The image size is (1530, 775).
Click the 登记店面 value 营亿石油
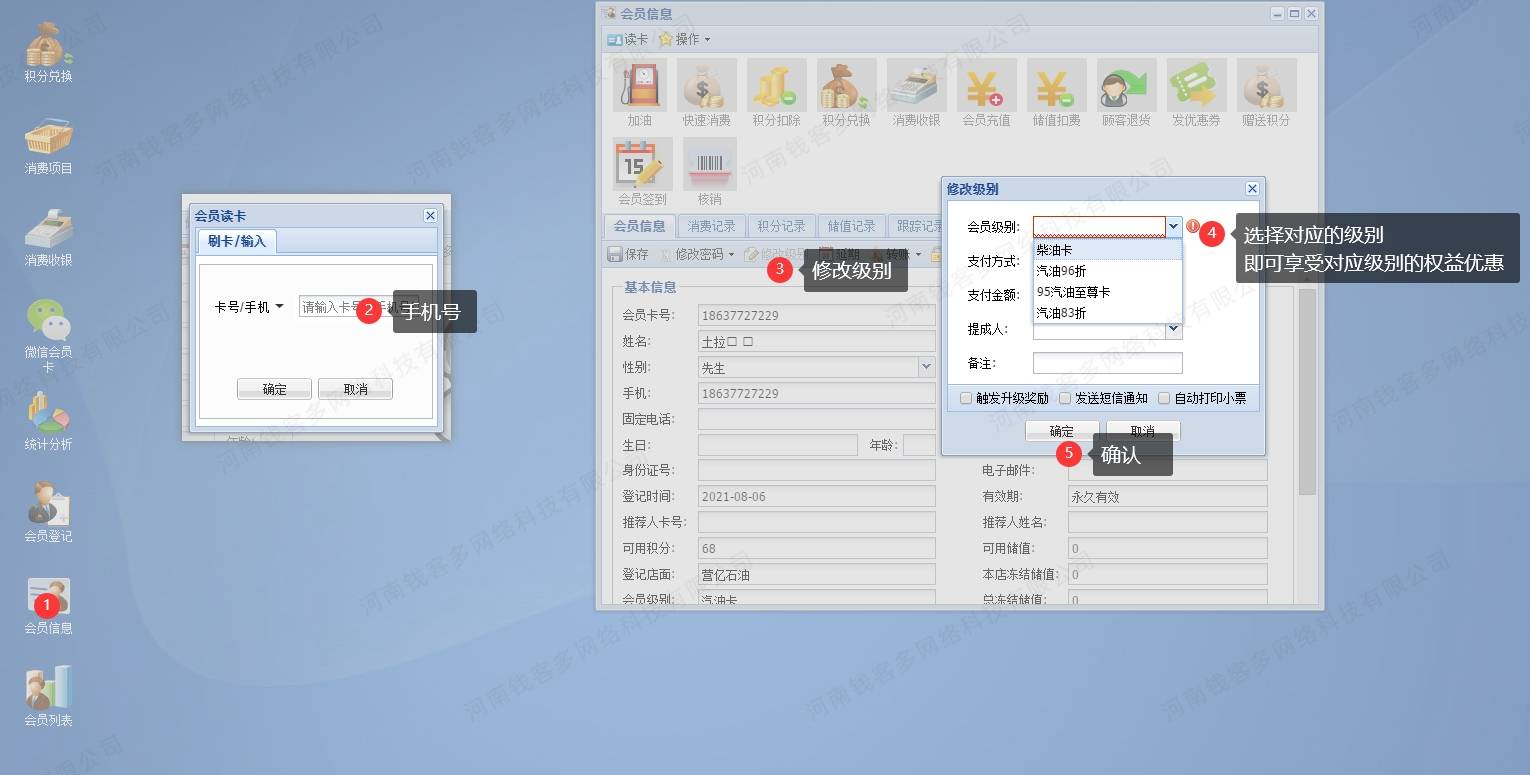[x=816, y=575]
